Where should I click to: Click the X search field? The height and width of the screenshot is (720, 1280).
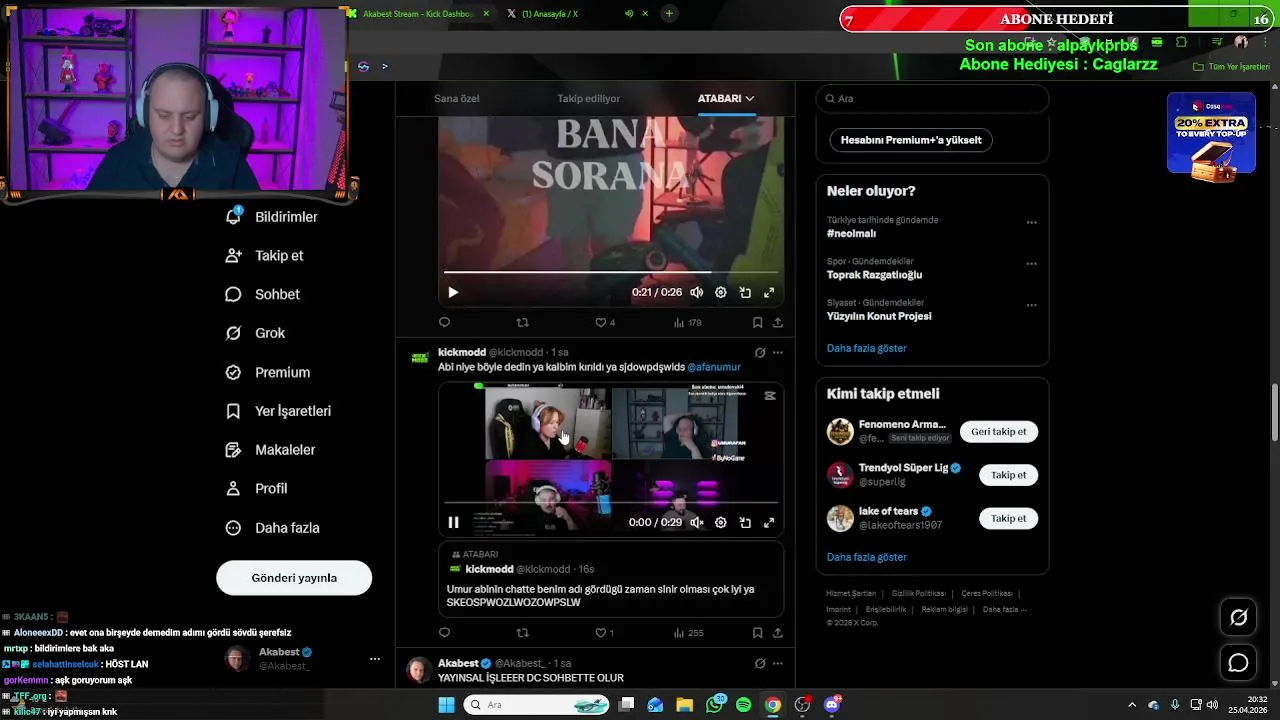click(x=932, y=99)
